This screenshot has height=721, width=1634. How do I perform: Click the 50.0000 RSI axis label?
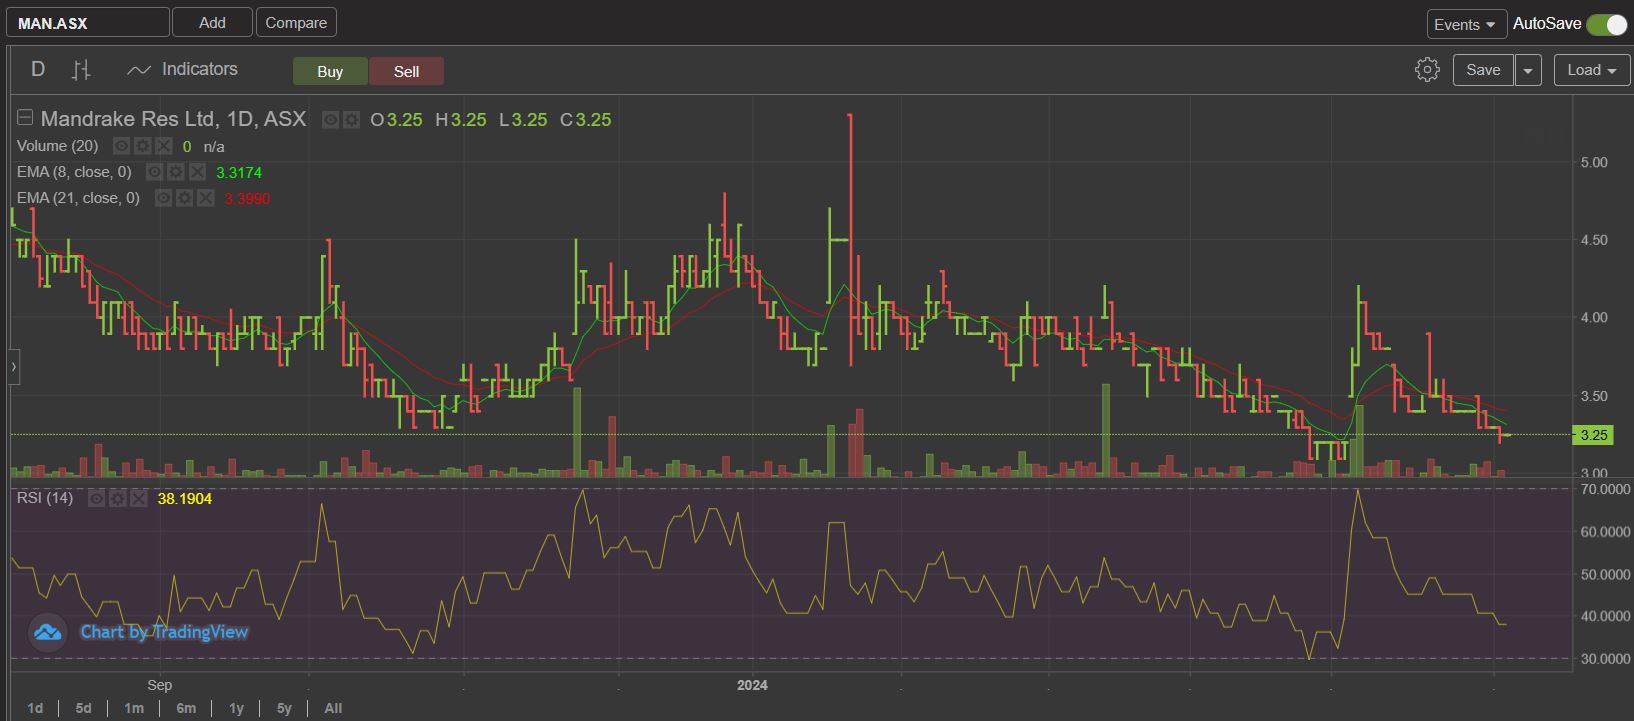coord(1603,574)
